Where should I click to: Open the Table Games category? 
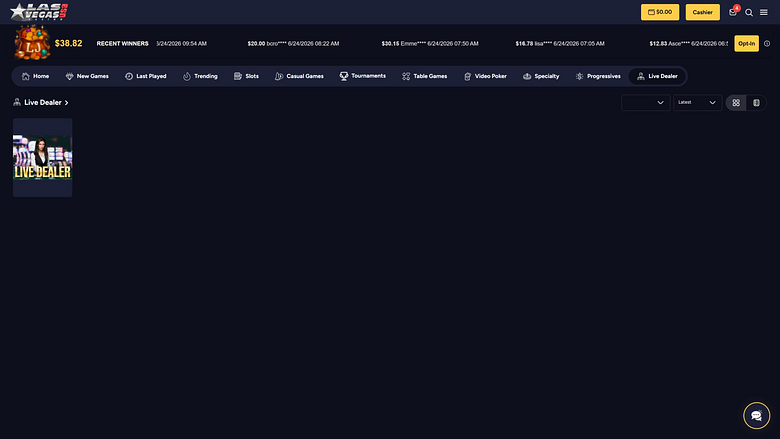click(x=424, y=76)
